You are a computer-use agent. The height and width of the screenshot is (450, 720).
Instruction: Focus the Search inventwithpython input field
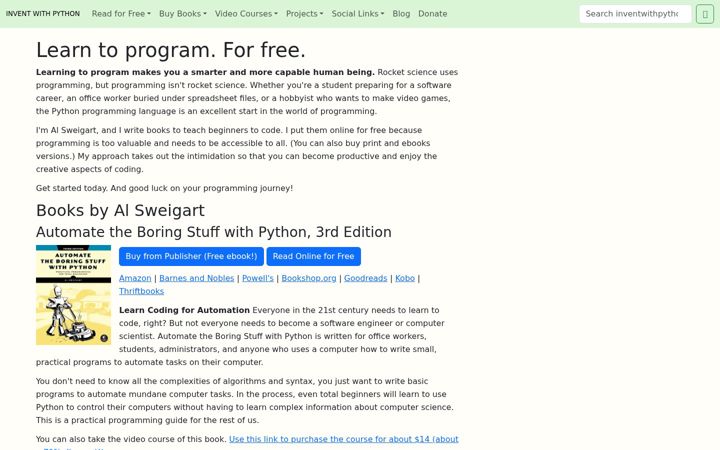635,14
